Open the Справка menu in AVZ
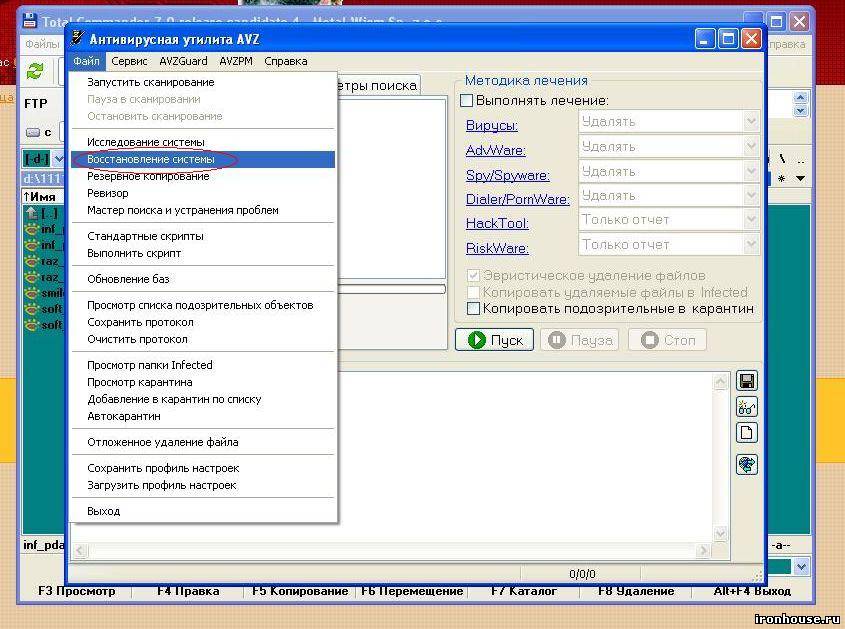 tap(286, 61)
